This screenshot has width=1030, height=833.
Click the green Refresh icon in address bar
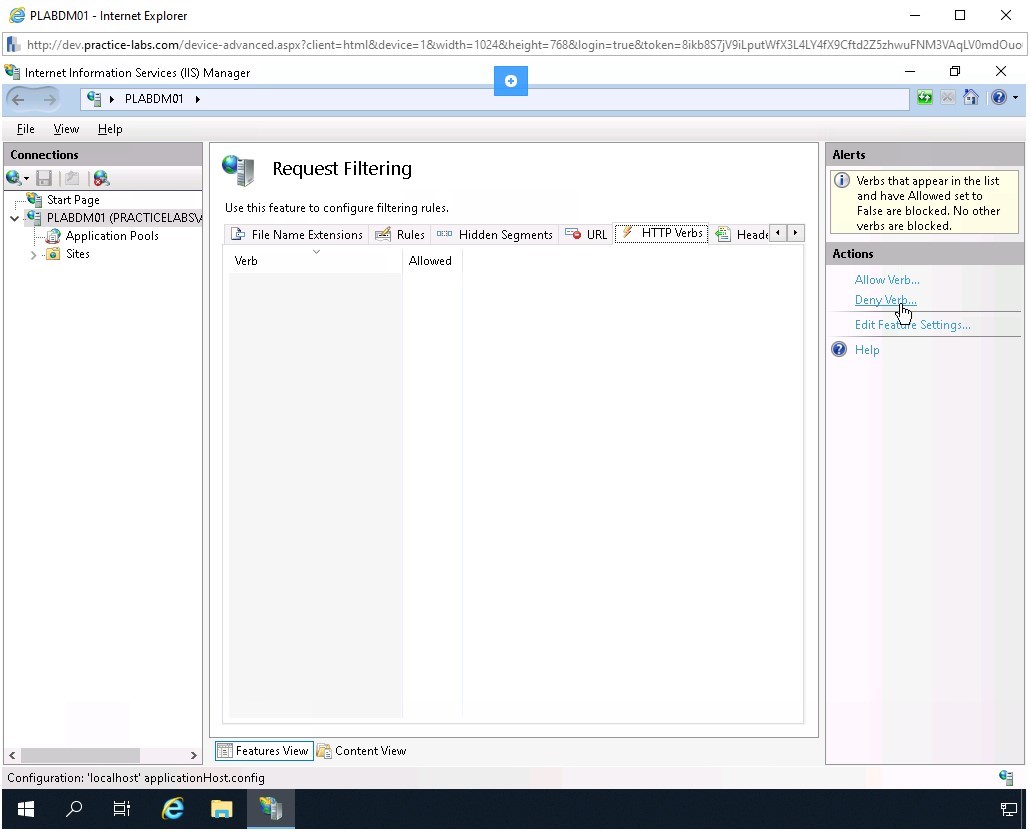(x=924, y=97)
